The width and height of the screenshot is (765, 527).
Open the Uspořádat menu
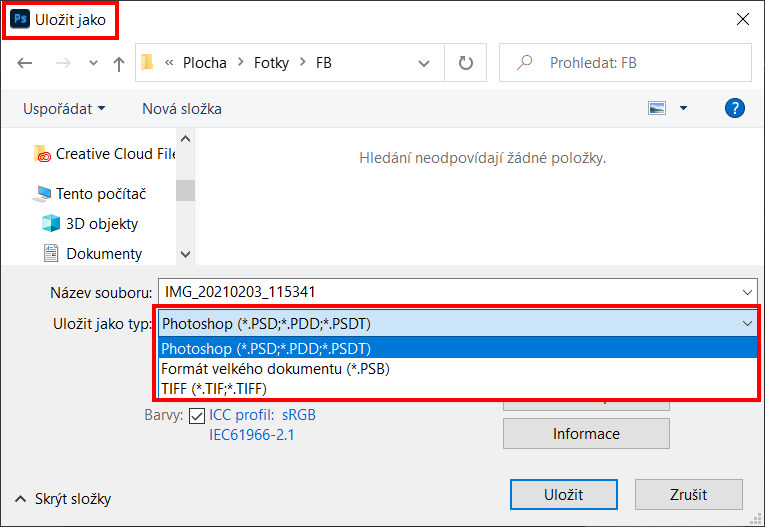click(x=64, y=109)
